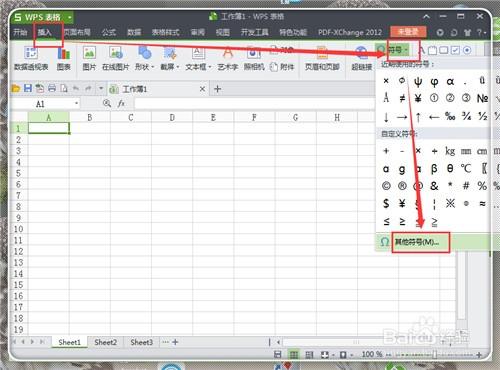Insert the ※ reference mark symbol
500x370 pixels.
pos(450,203)
